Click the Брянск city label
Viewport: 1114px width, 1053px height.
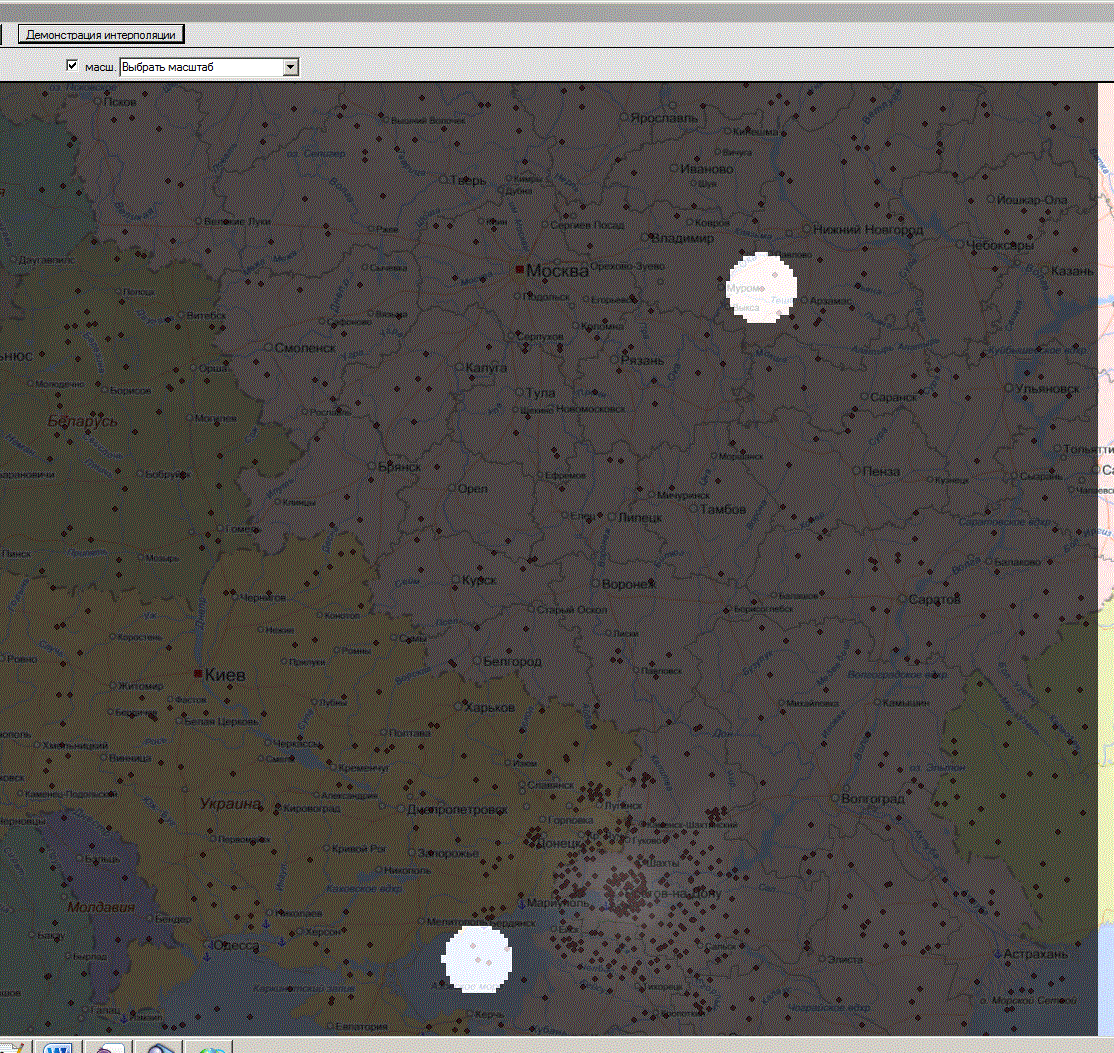(x=399, y=467)
